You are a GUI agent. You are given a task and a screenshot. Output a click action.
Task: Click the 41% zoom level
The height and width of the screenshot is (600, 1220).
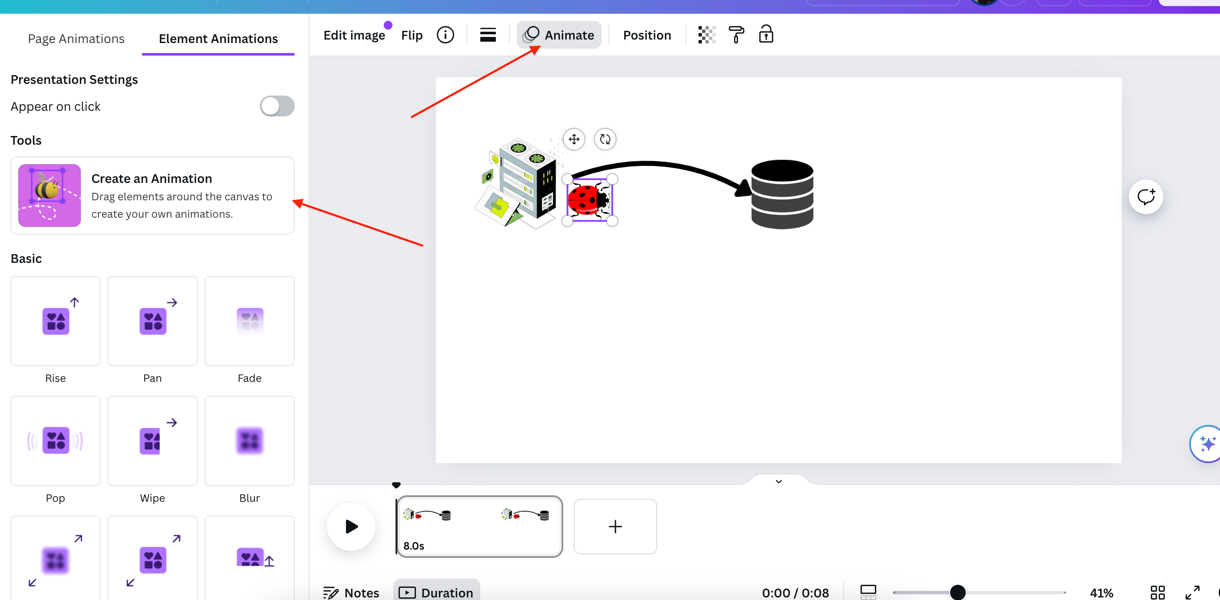(x=1101, y=593)
